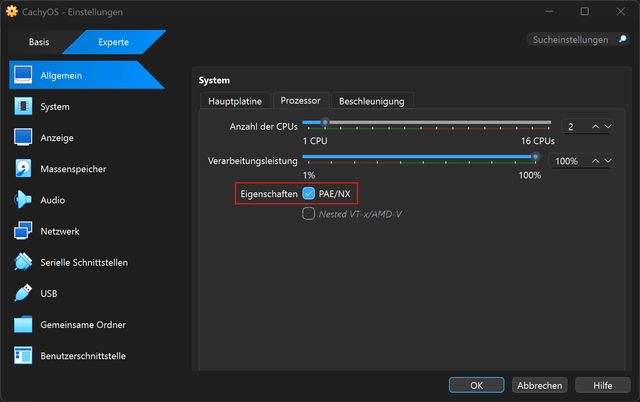Click the Audio label in sidebar
Viewport: 640px width, 402px height.
tap(53, 200)
